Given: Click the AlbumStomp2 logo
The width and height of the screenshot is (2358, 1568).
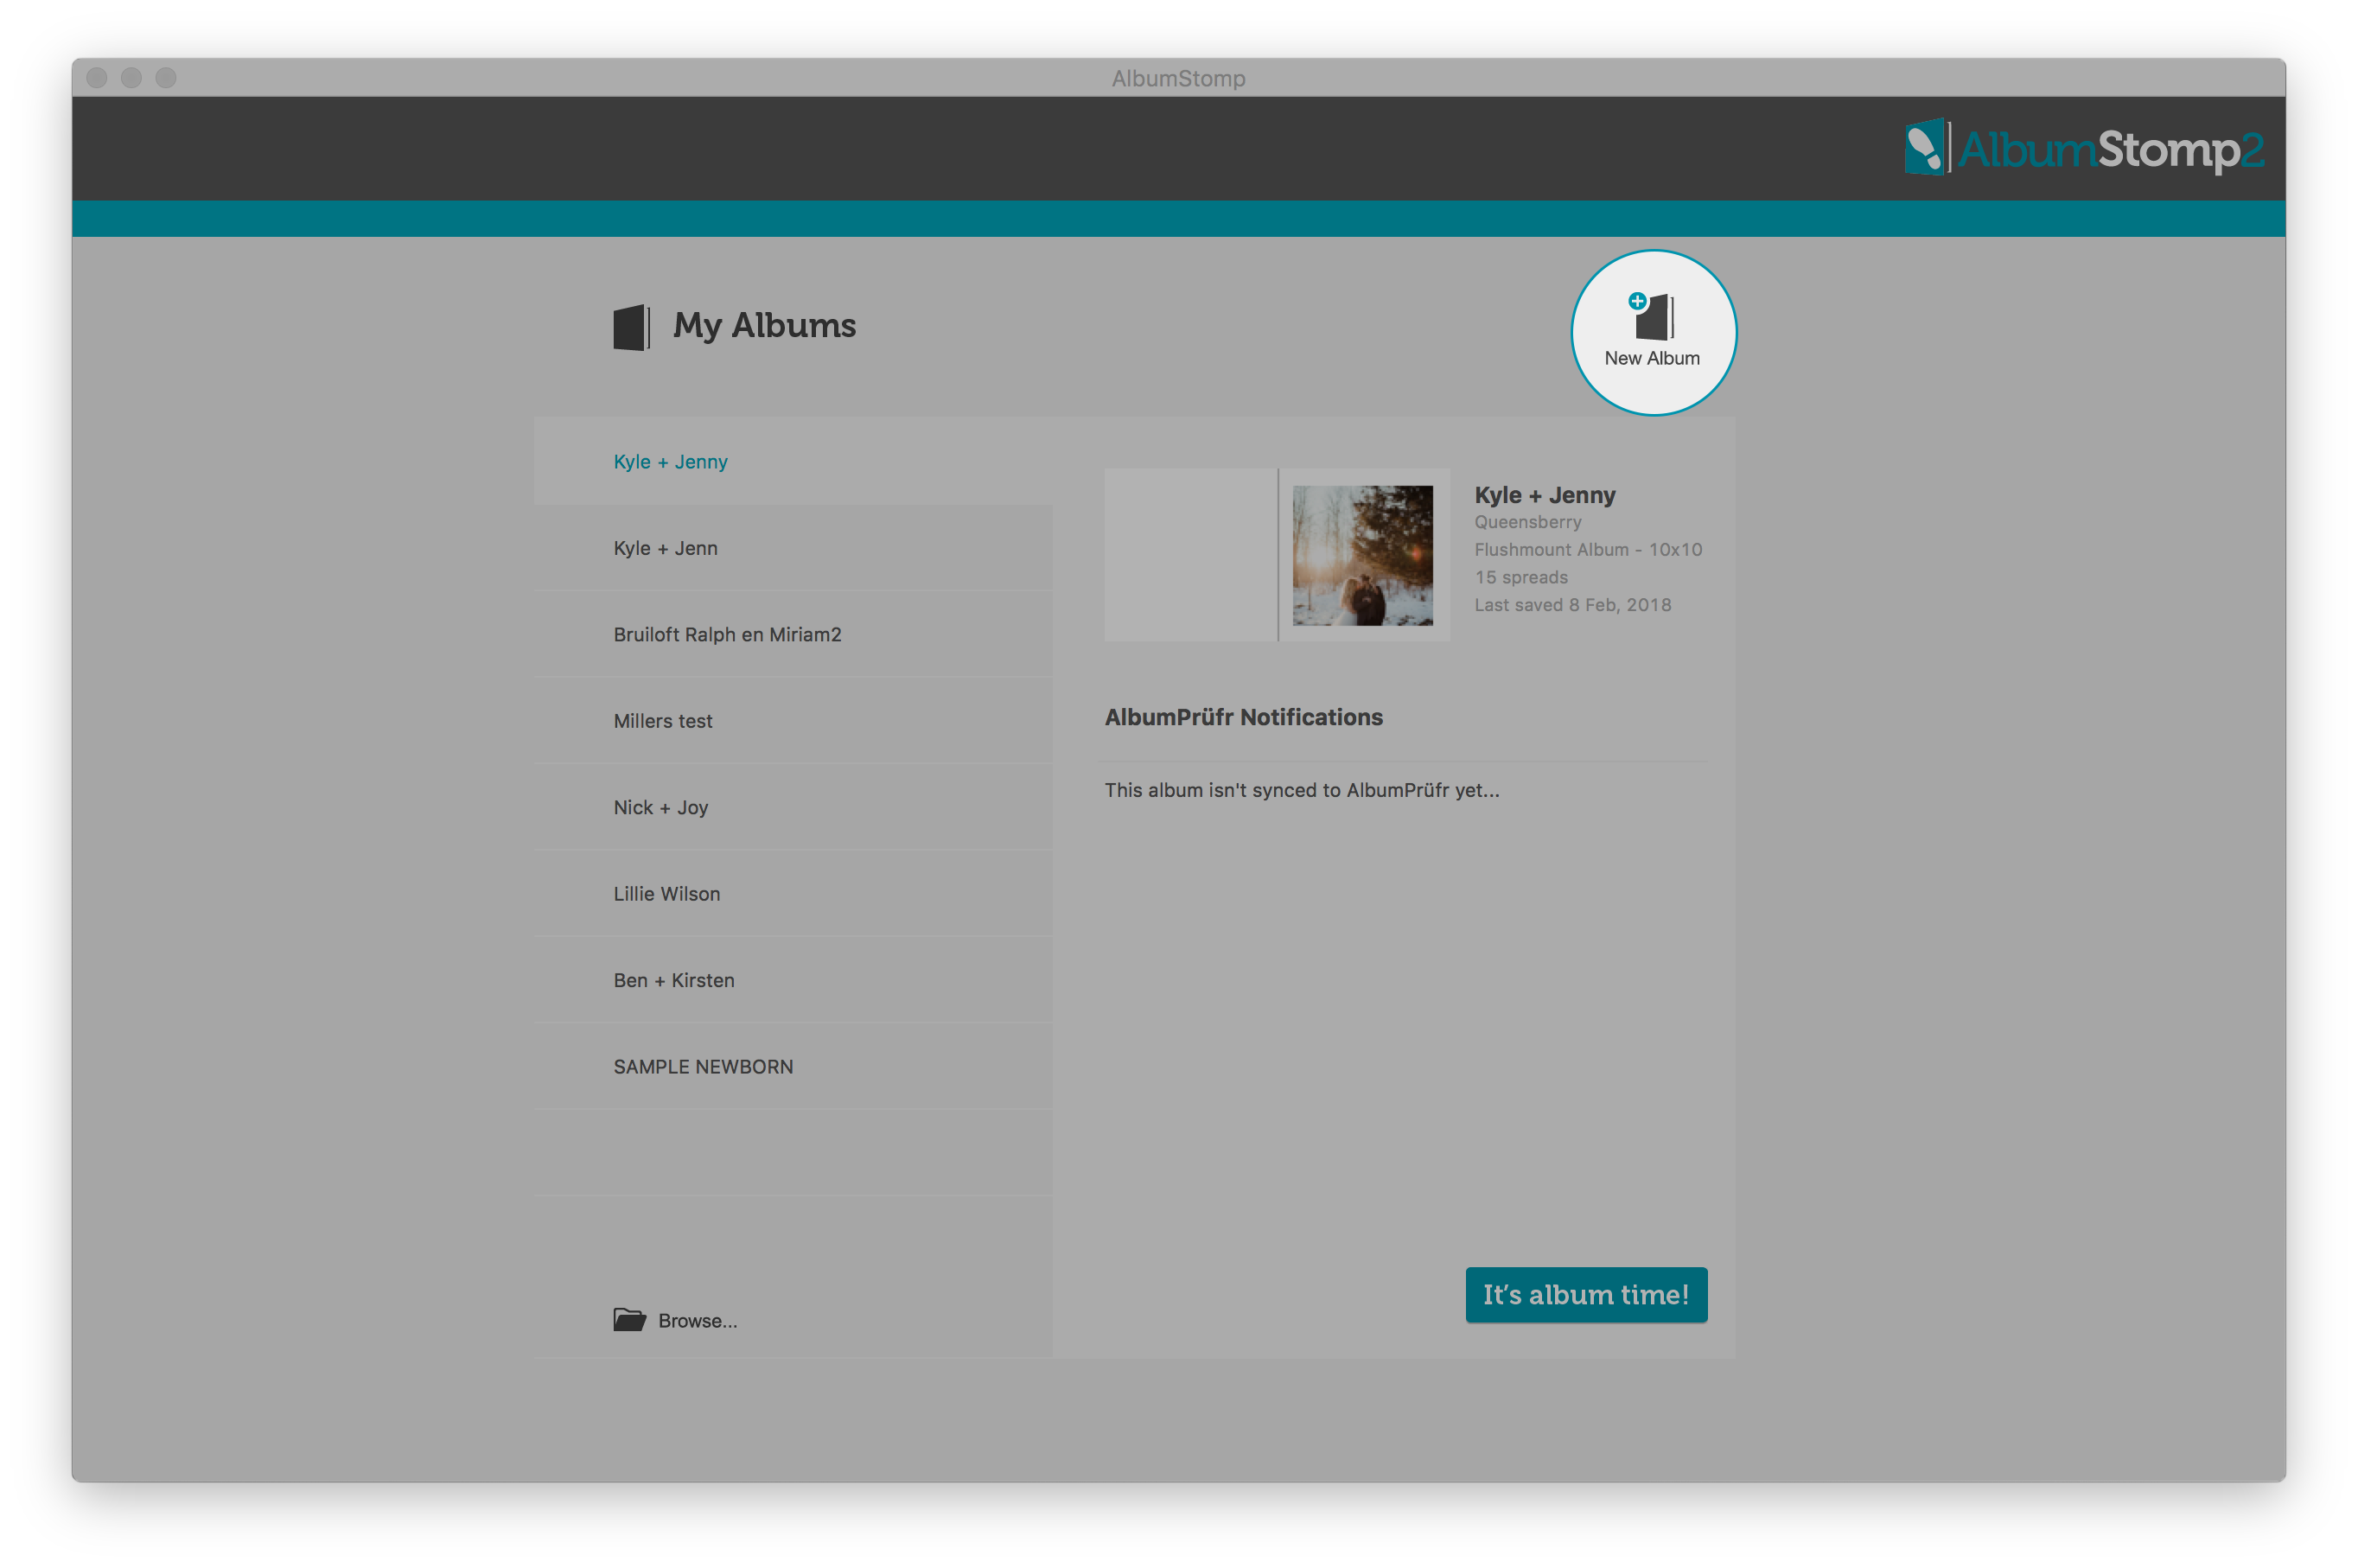Looking at the screenshot, I should click(x=2084, y=149).
